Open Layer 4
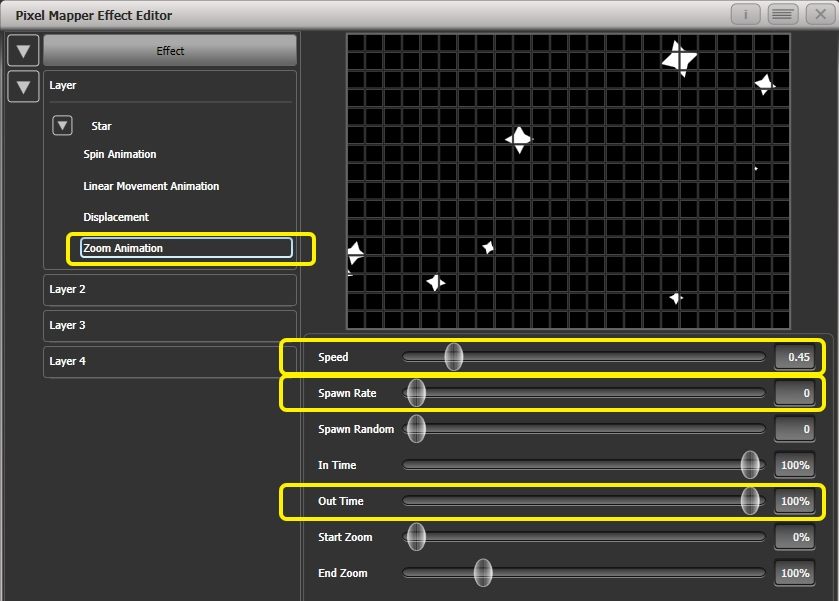 click(169, 361)
